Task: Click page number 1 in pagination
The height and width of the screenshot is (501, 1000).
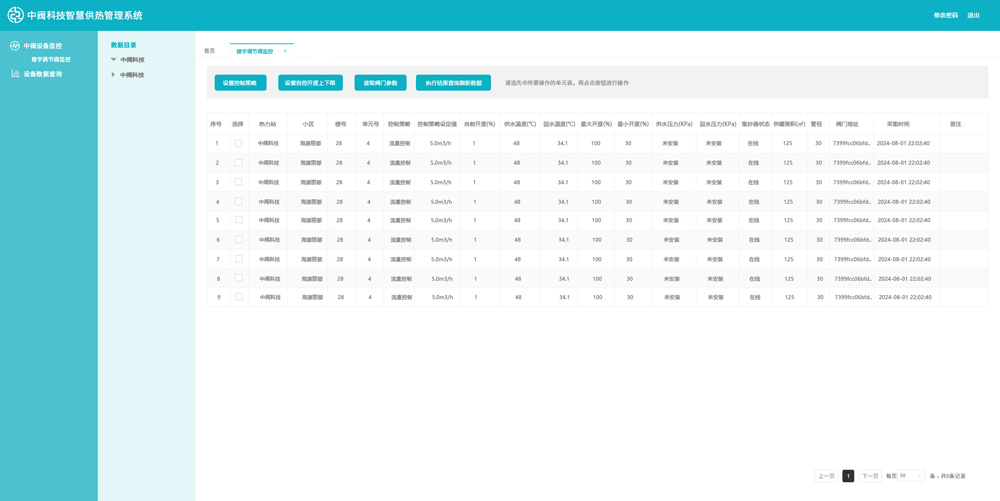Action: 848,476
